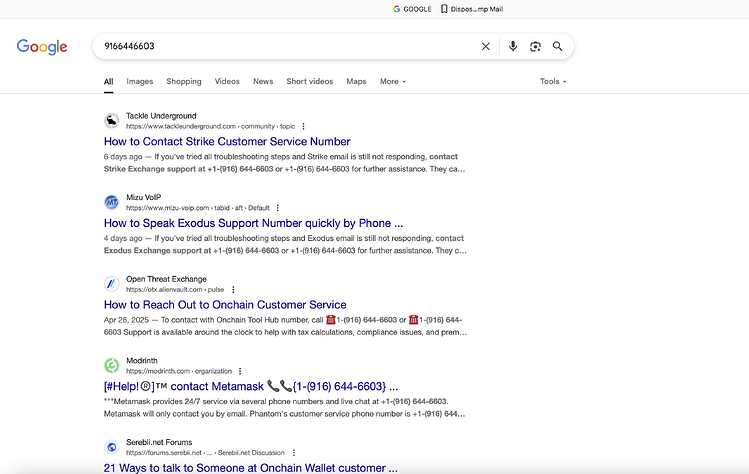Viewport: 749px width, 474px height.
Task: Click the forums.serebii.net URL breadcrumb
Action: click(x=205, y=452)
